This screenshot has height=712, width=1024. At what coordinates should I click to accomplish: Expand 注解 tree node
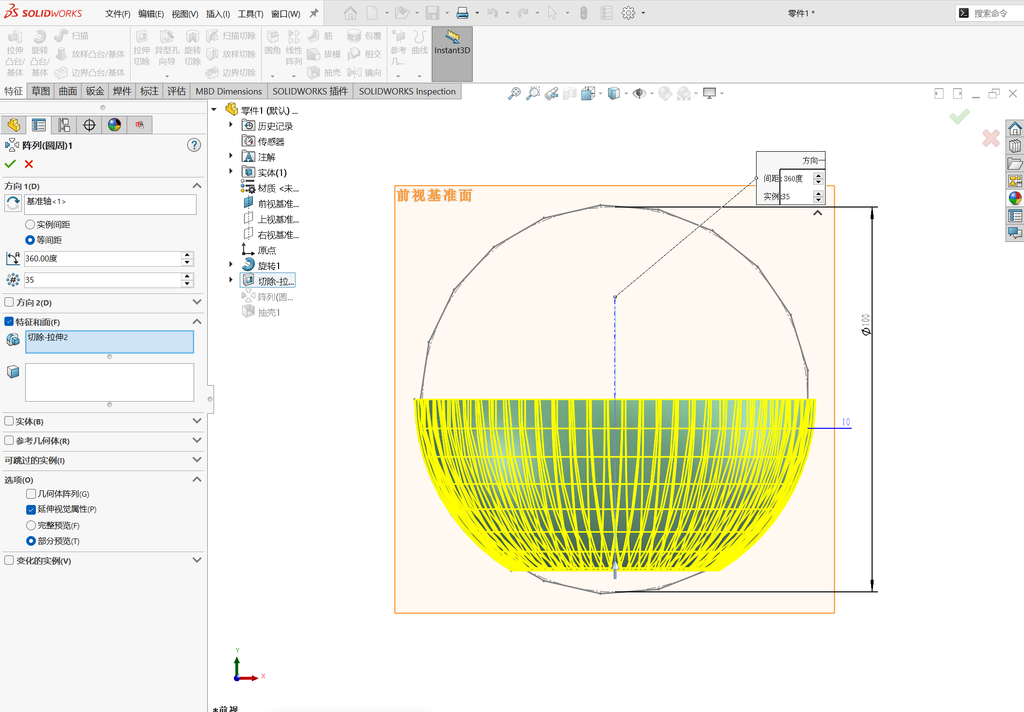[231, 155]
